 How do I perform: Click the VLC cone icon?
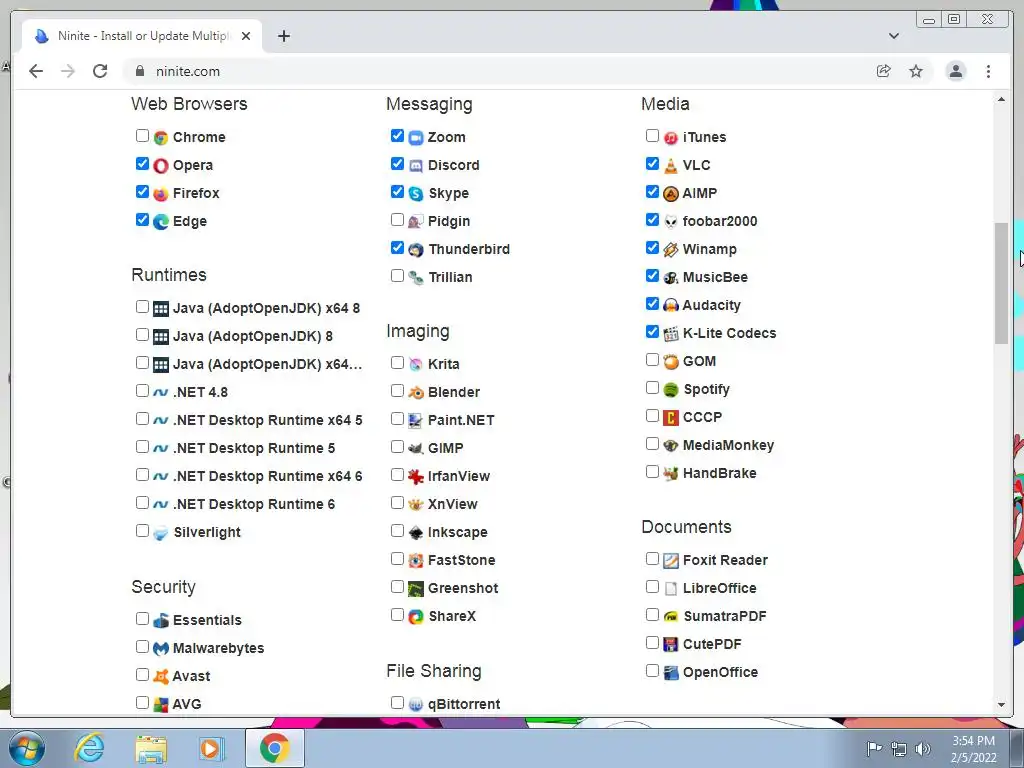tap(671, 166)
